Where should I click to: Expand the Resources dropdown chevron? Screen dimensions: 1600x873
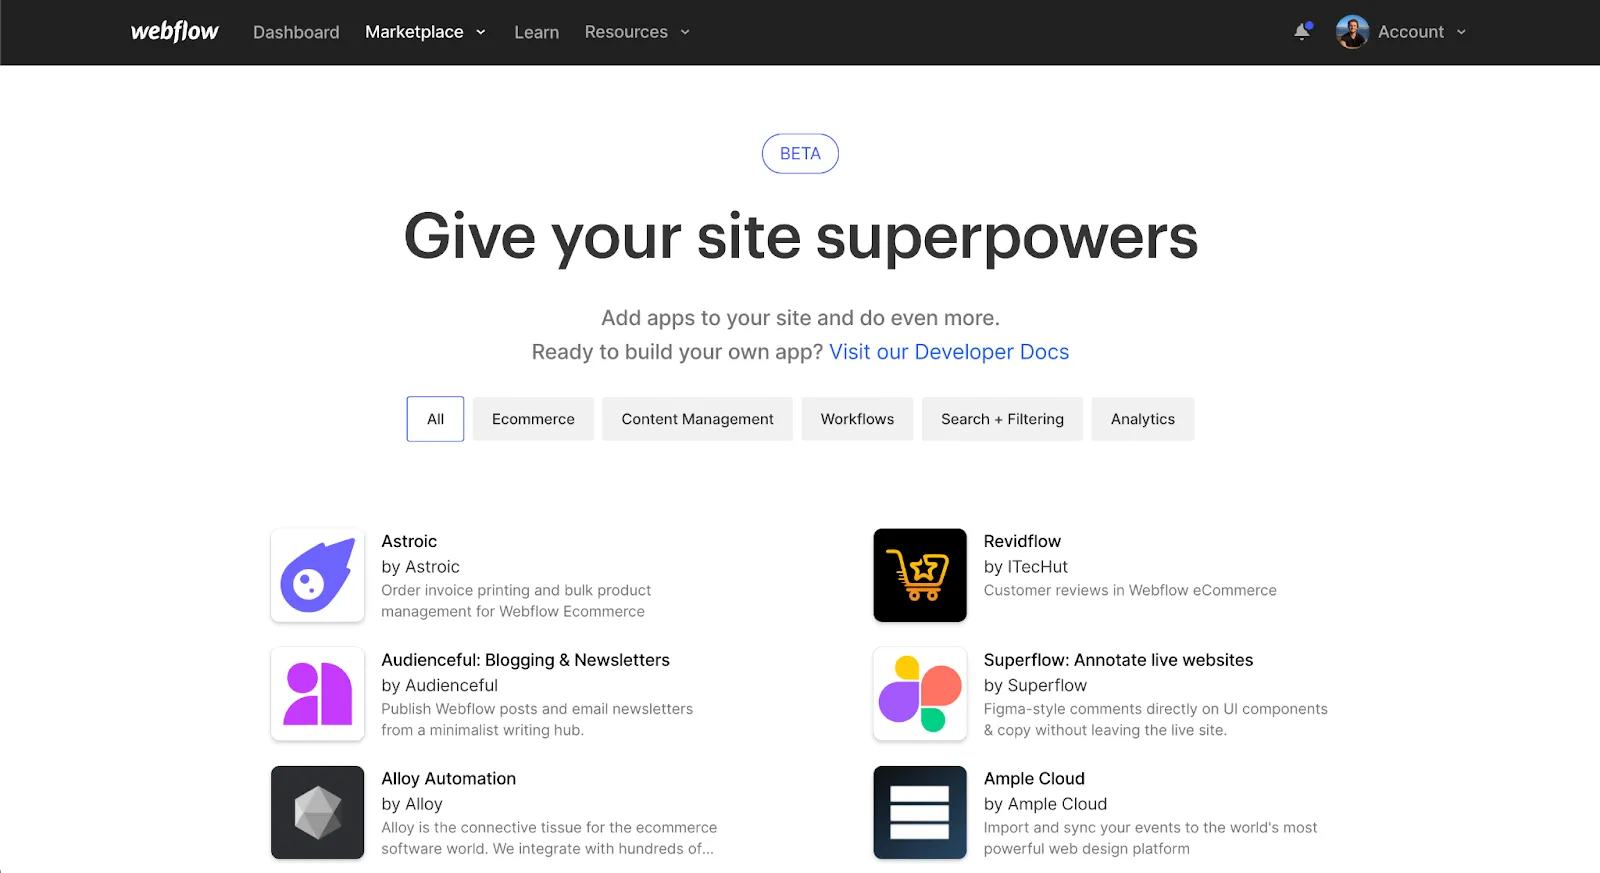click(685, 32)
